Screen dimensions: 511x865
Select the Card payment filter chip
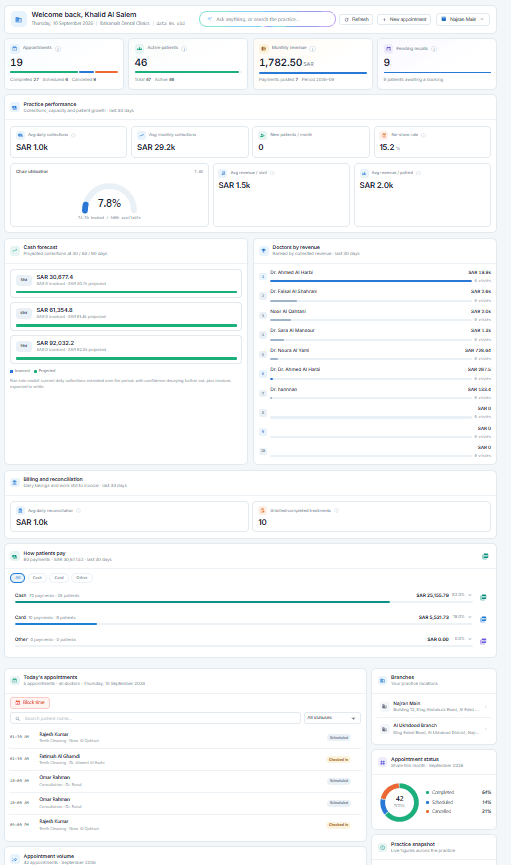(59, 578)
